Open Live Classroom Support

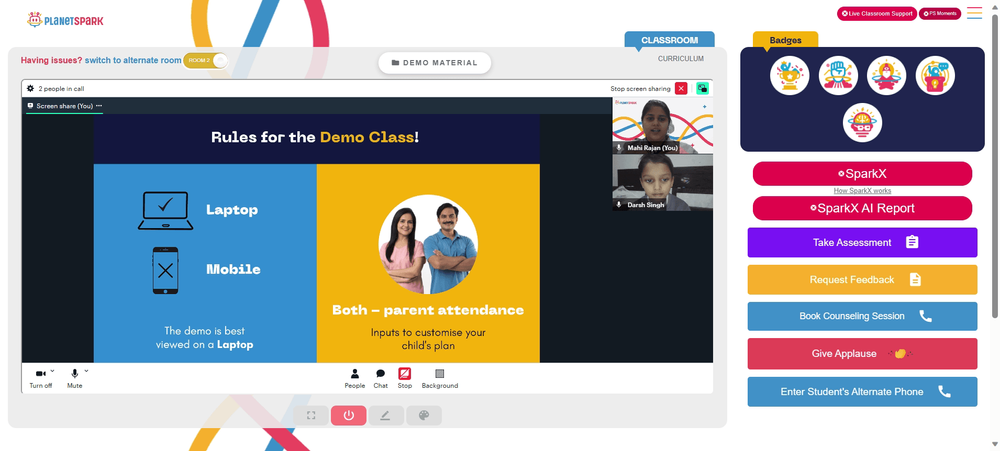coord(877,13)
